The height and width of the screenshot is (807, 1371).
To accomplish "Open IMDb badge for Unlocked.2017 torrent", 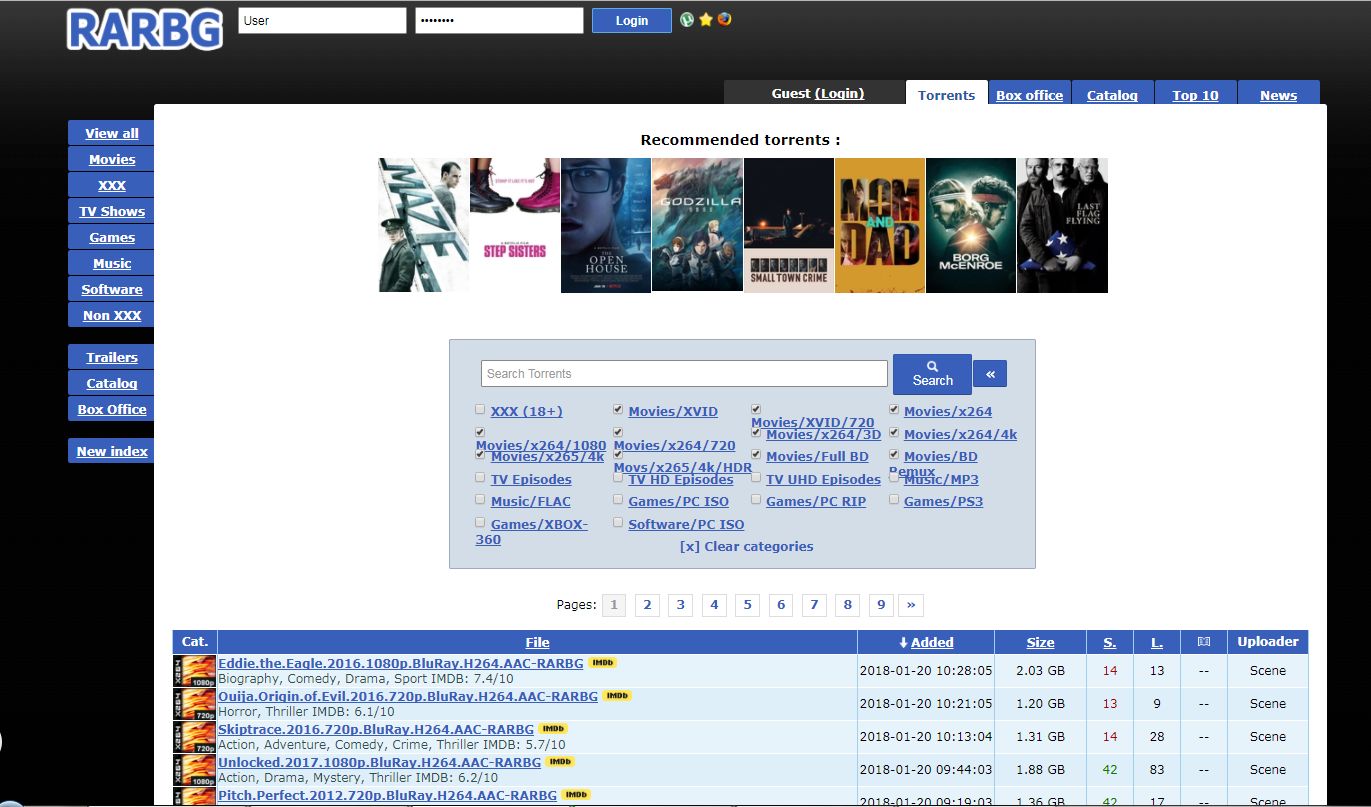I will click(560, 762).
